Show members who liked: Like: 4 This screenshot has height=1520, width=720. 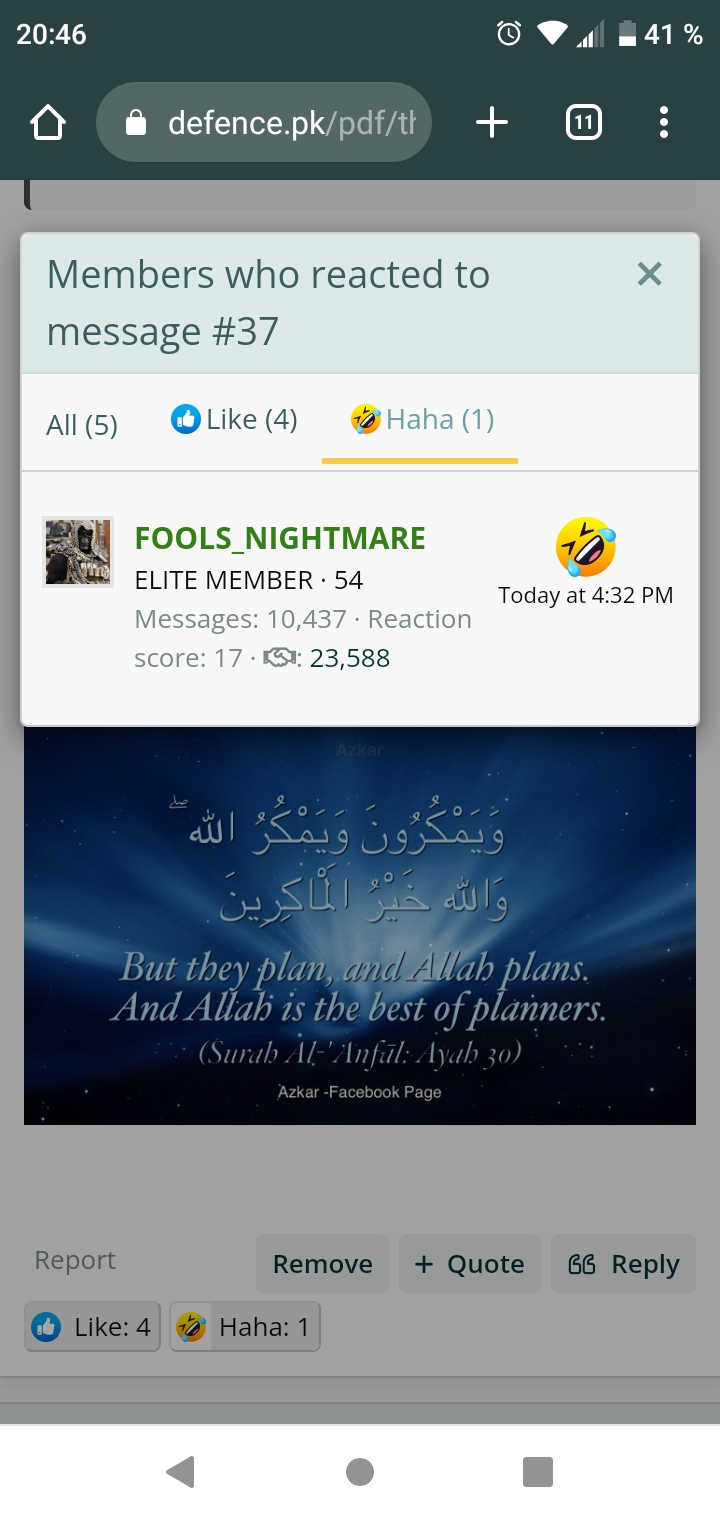point(93,1327)
